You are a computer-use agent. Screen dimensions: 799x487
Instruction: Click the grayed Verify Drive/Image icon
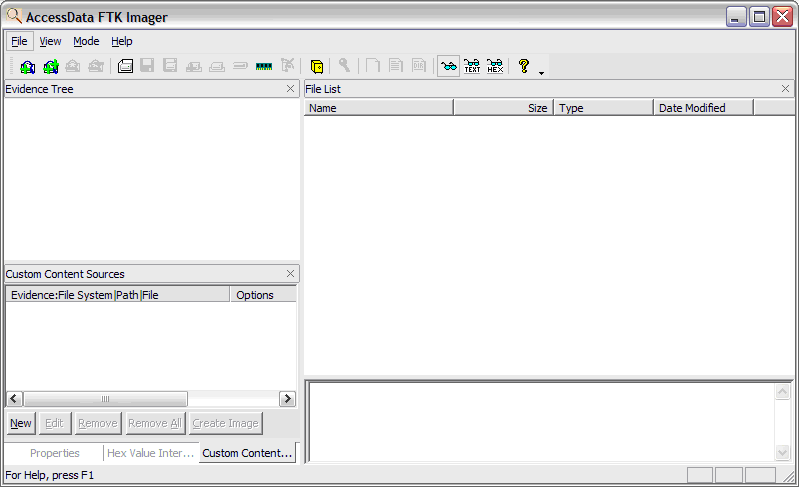click(241, 66)
